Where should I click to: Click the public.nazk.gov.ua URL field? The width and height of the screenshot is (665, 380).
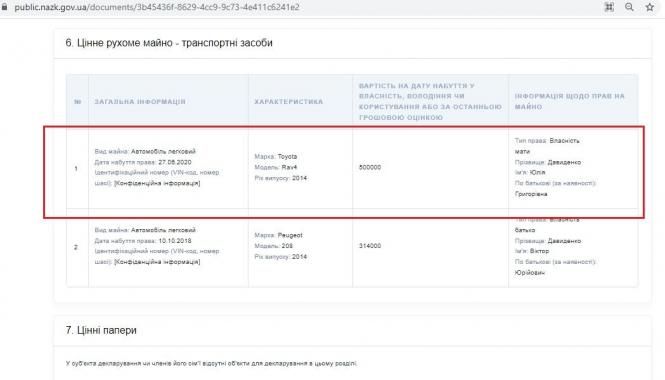[x=157, y=7]
